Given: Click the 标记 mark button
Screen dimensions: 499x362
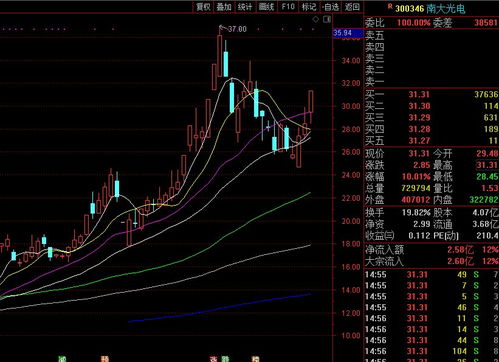Looking at the screenshot, I should tap(309, 7).
